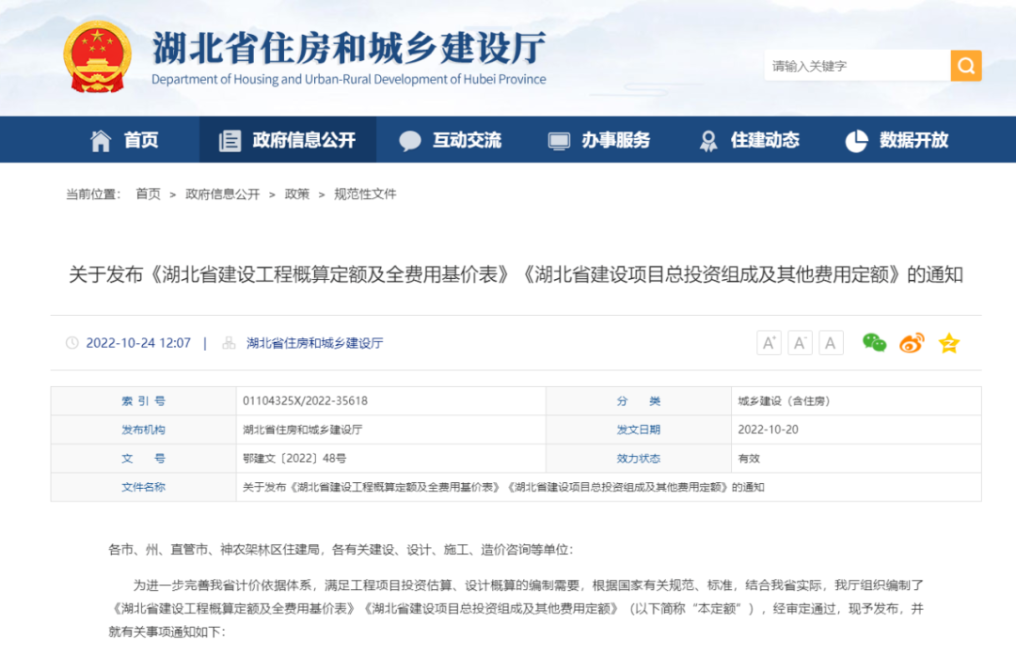Image resolution: width=1034 pixels, height=655 pixels.
Task: Increase font size with A+ button
Action: pyautogui.click(x=768, y=343)
